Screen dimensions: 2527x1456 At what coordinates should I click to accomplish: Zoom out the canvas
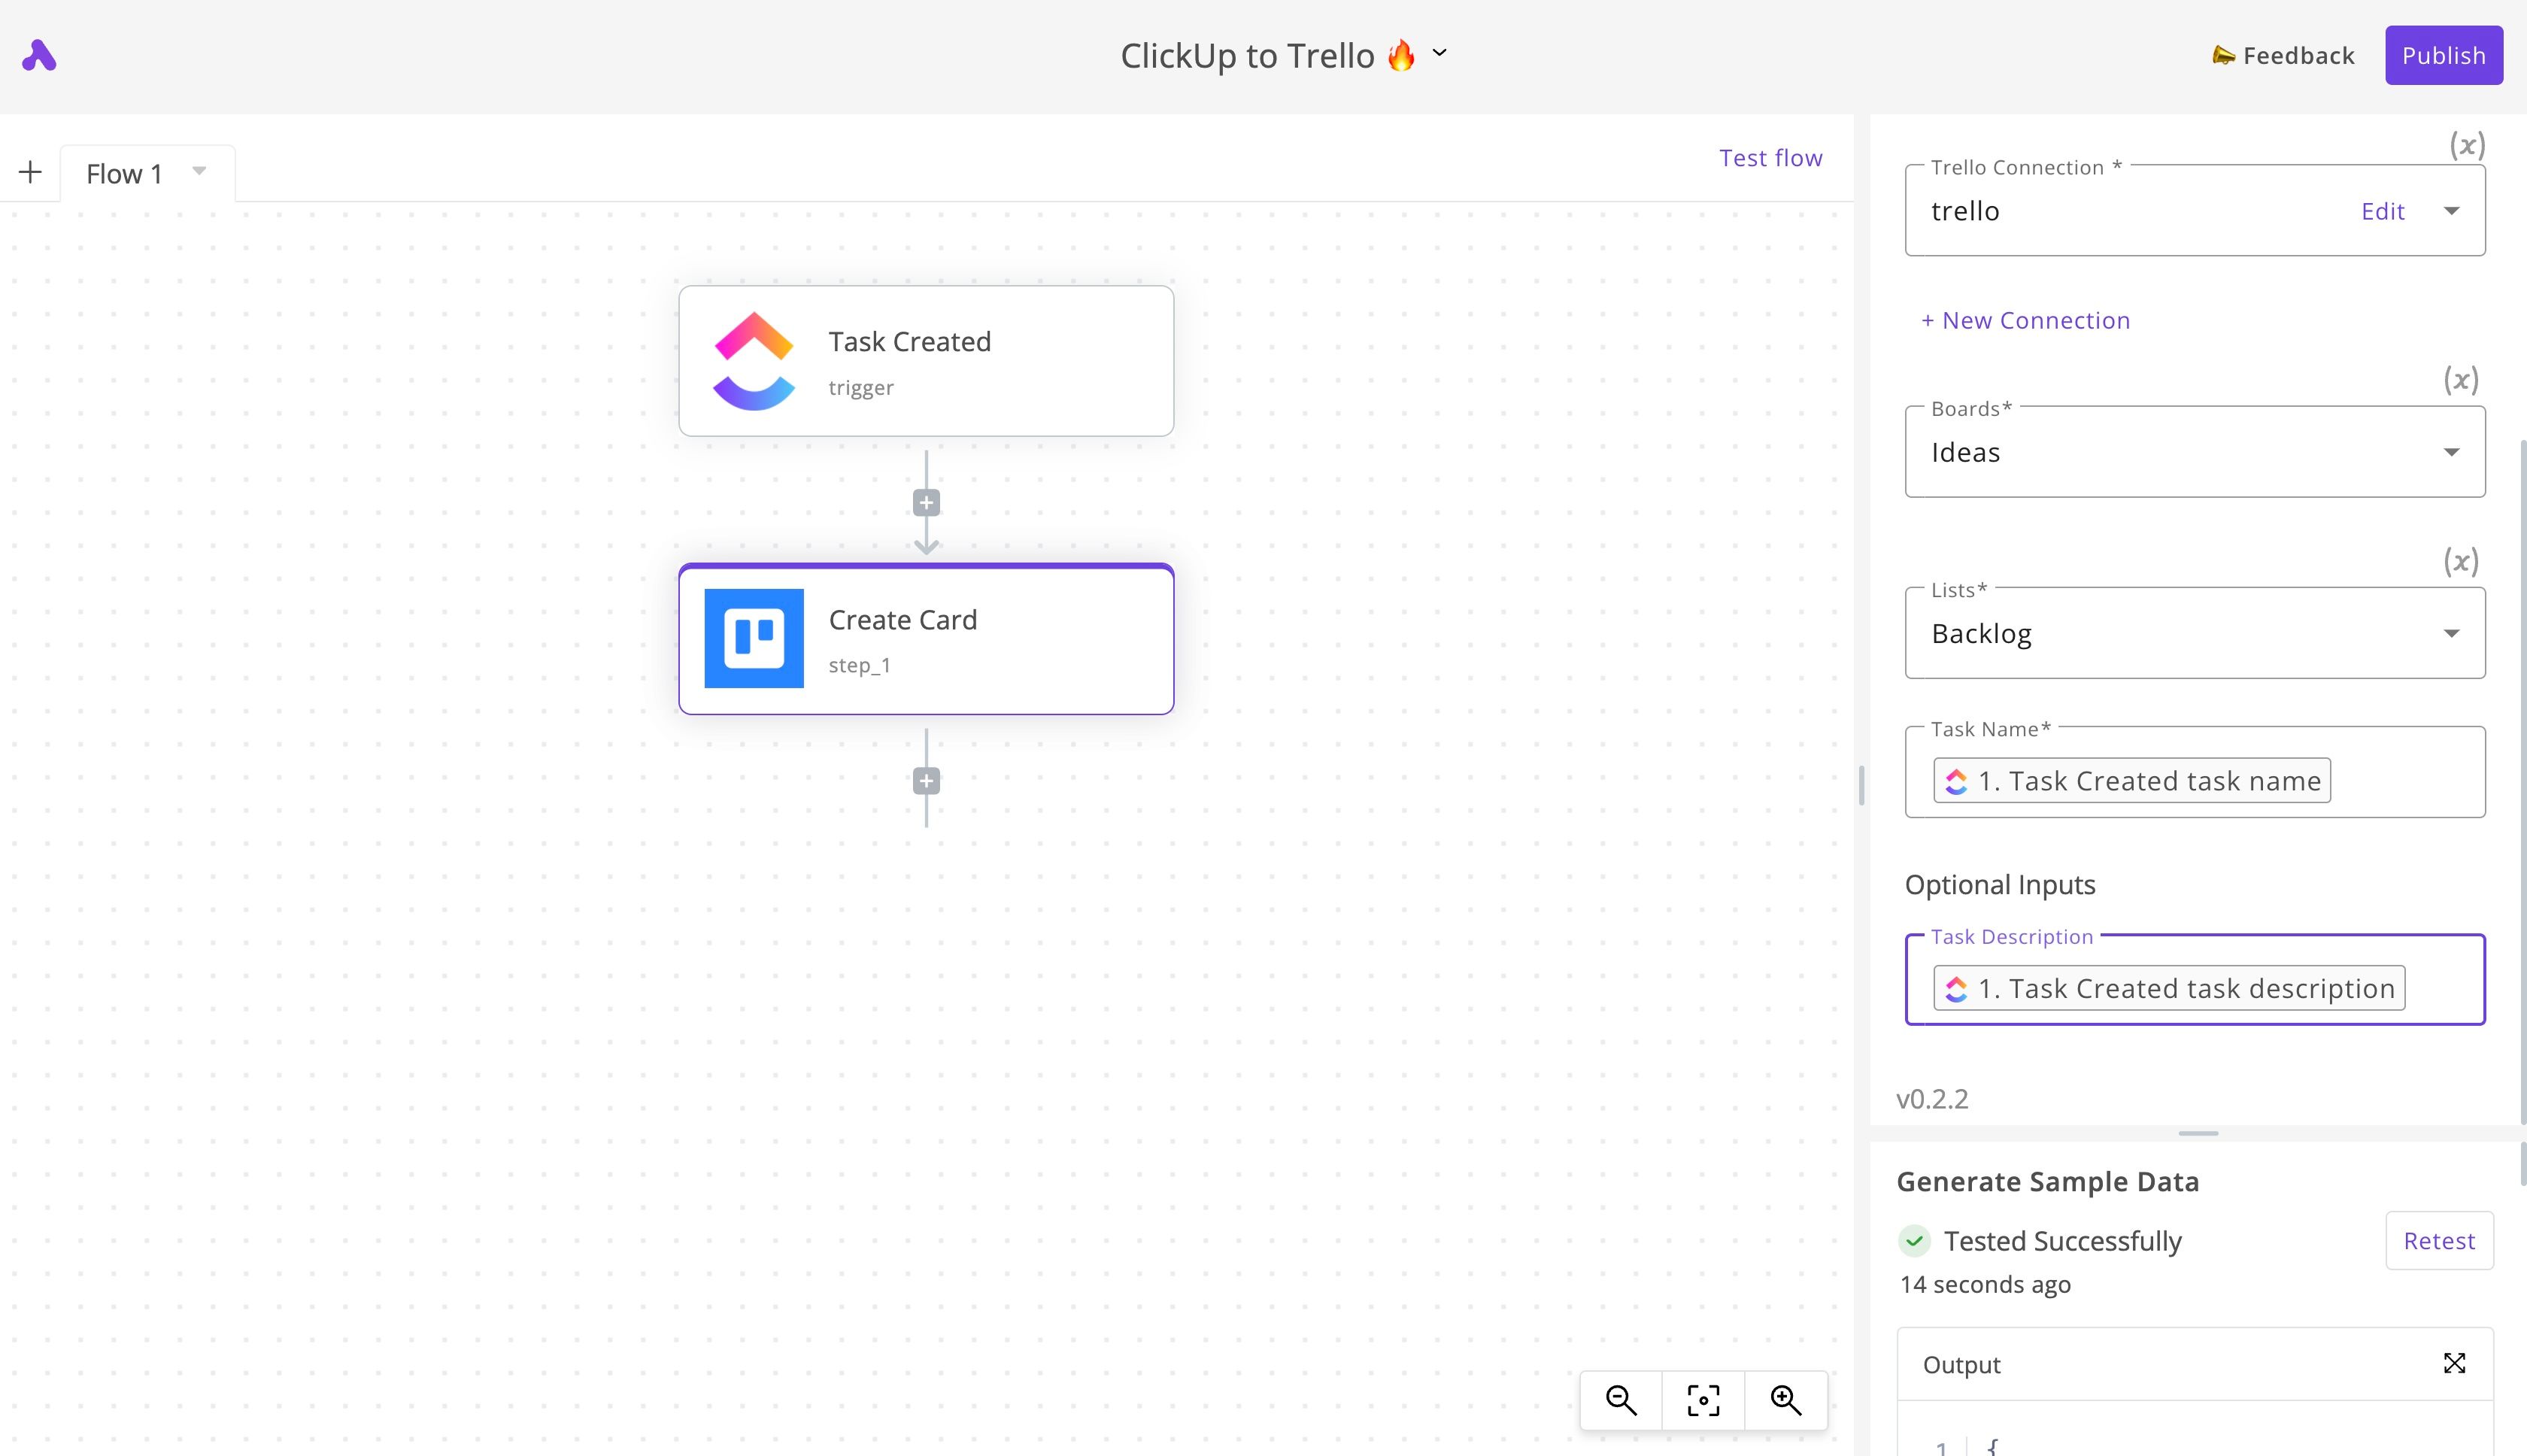point(1621,1400)
